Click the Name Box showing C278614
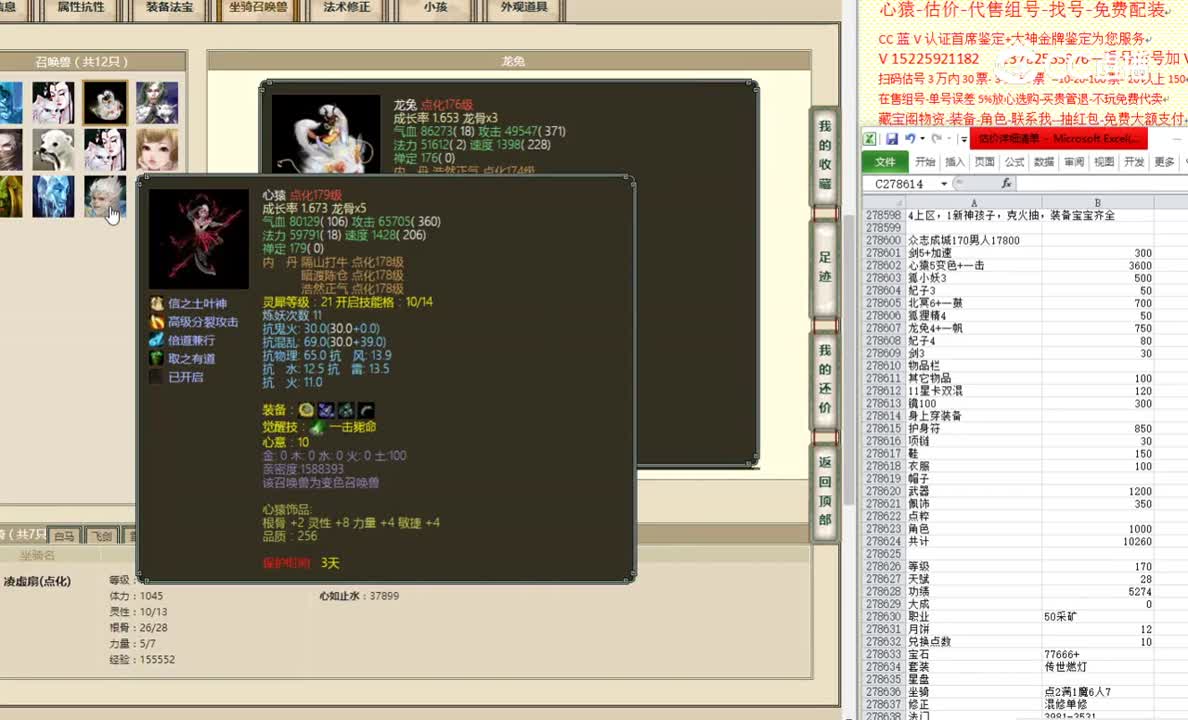This screenshot has height=720, width=1188. tap(900, 183)
